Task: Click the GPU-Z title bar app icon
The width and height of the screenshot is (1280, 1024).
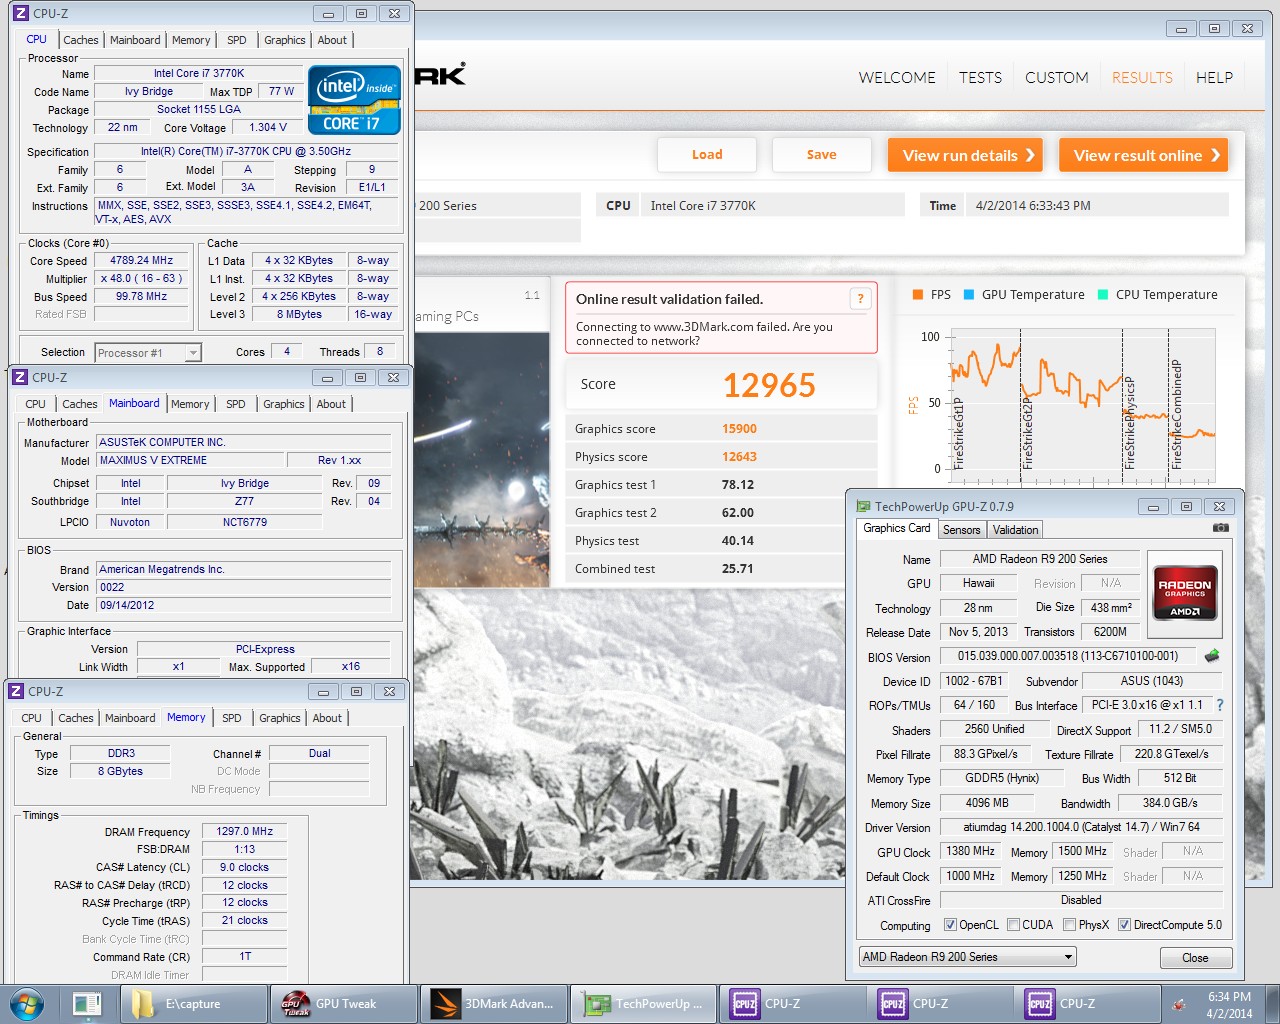Action: (x=863, y=506)
